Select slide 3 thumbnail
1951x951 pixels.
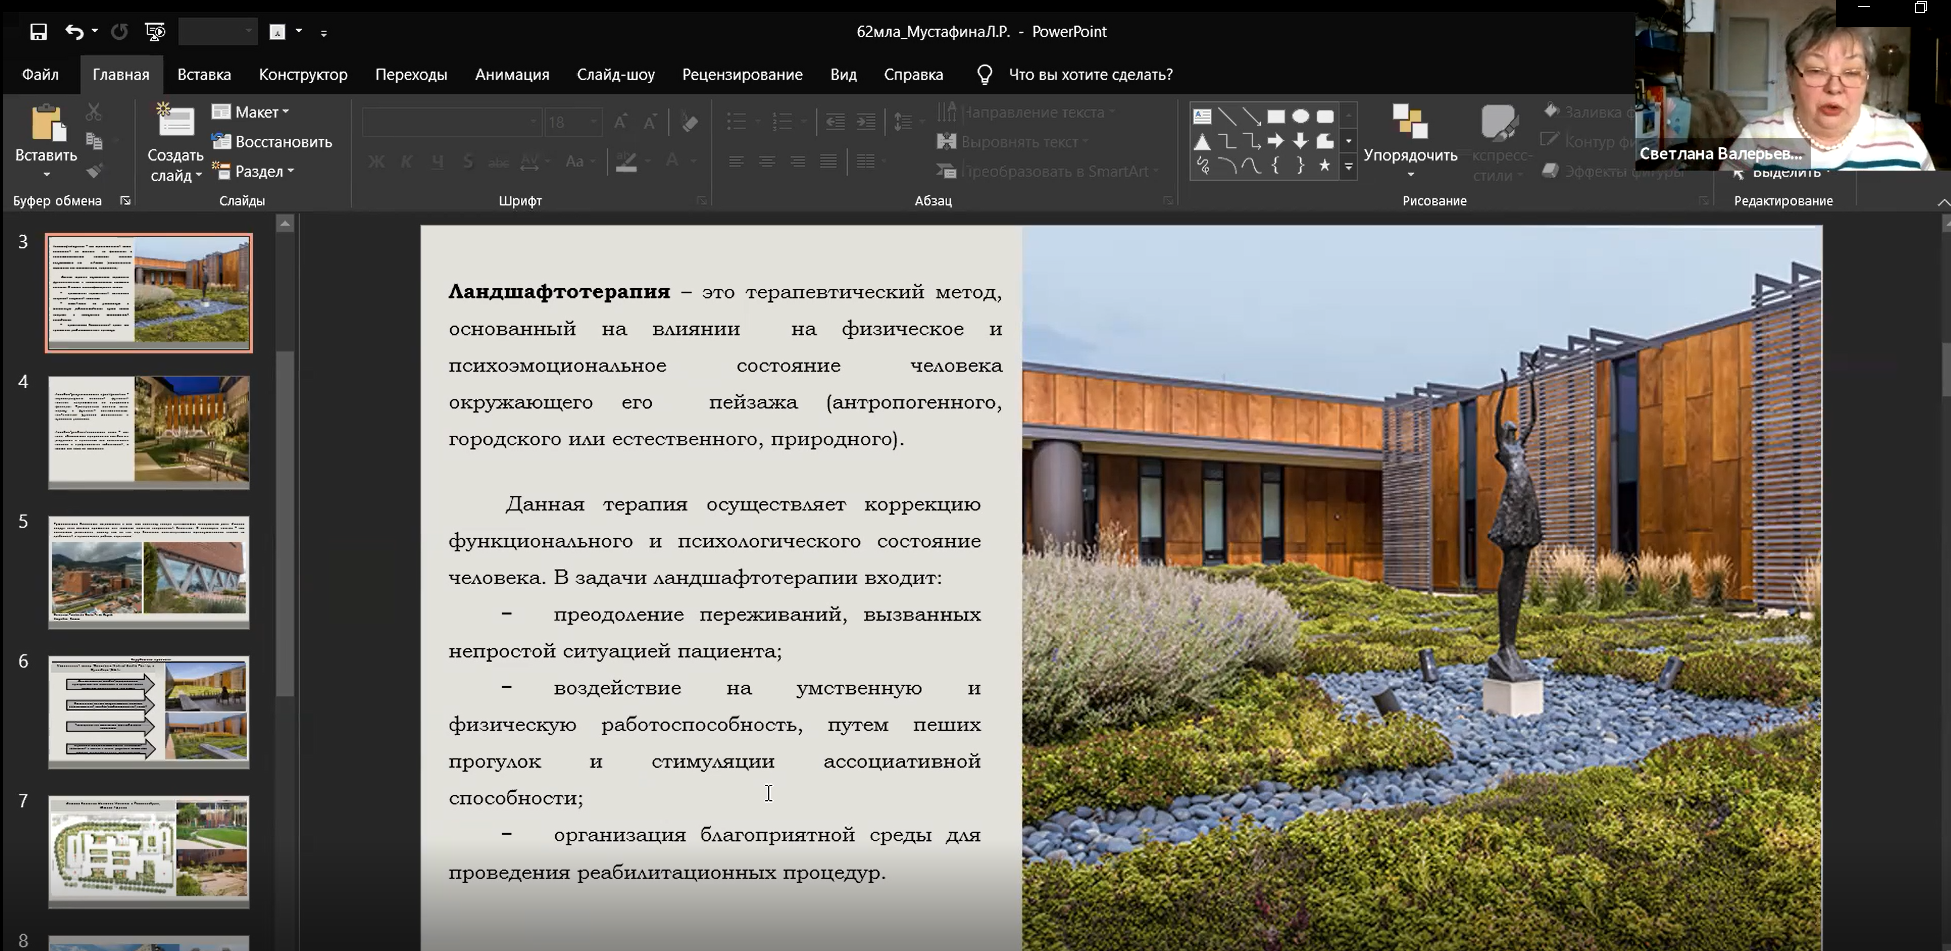click(x=149, y=293)
